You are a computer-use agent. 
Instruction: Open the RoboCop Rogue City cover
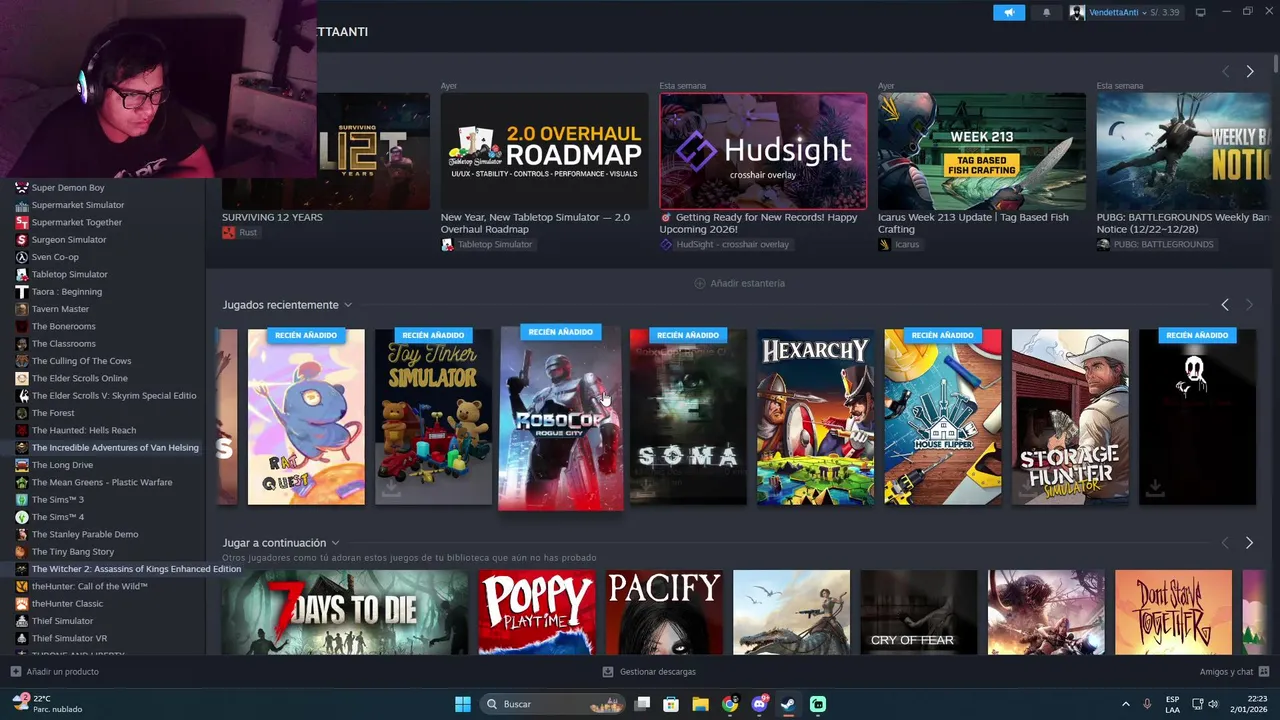(x=560, y=418)
